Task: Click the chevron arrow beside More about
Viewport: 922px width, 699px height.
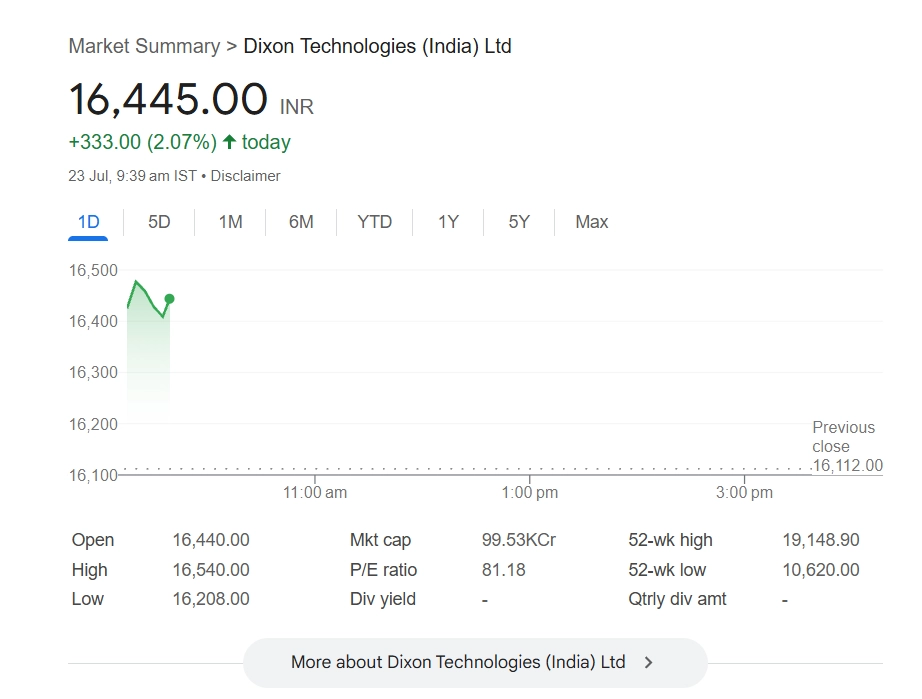Action: pyautogui.click(x=649, y=662)
